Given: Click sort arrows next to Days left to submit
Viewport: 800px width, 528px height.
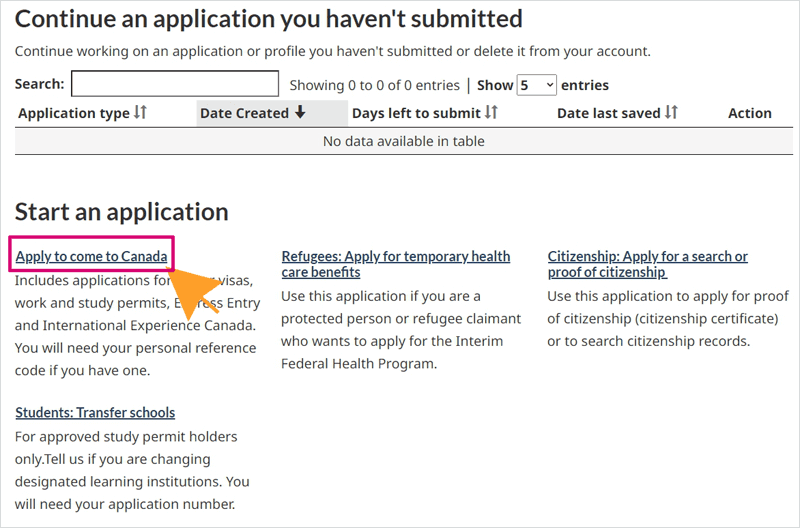Looking at the screenshot, I should (x=491, y=113).
